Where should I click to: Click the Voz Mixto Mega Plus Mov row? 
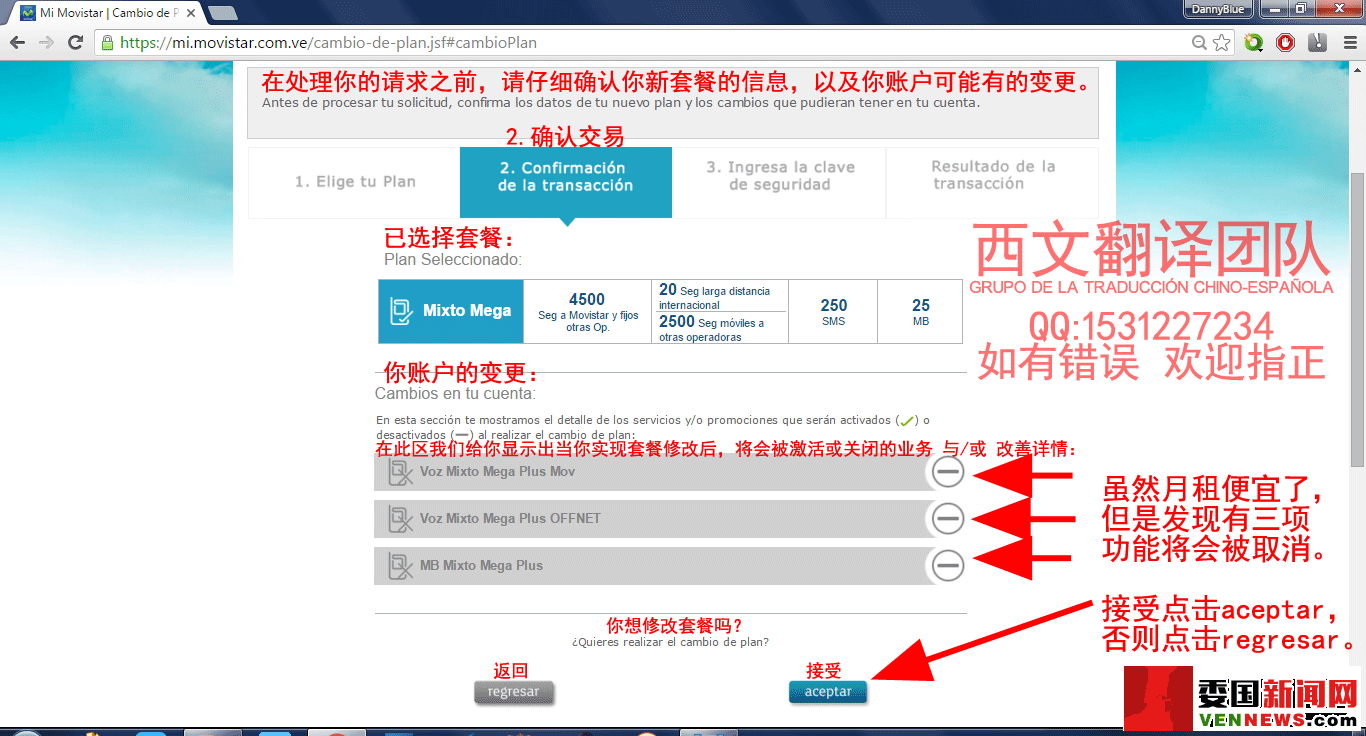pyautogui.click(x=670, y=472)
